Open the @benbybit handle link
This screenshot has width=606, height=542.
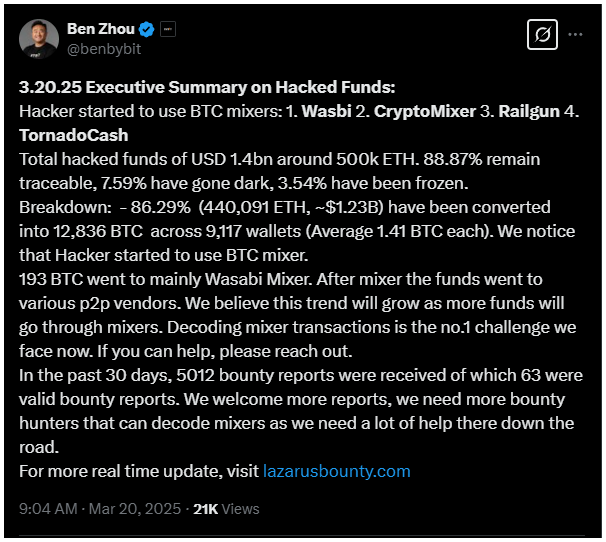(104, 49)
